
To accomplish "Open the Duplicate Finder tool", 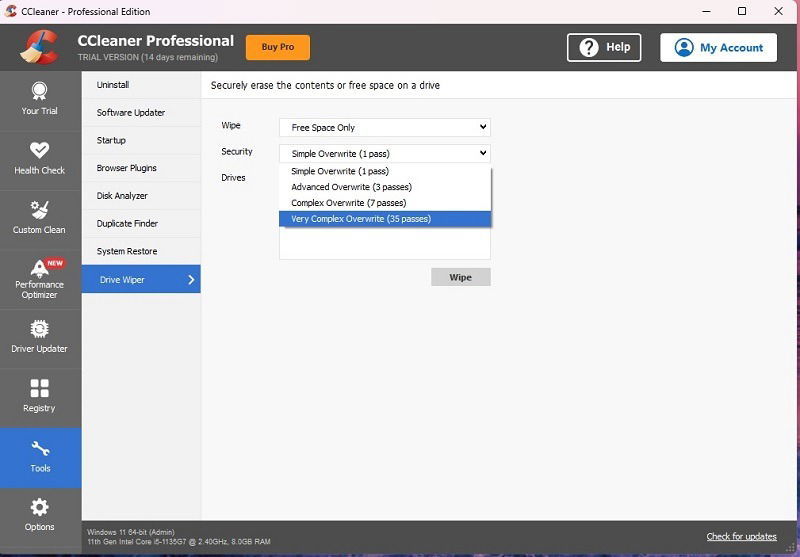I will (141, 223).
